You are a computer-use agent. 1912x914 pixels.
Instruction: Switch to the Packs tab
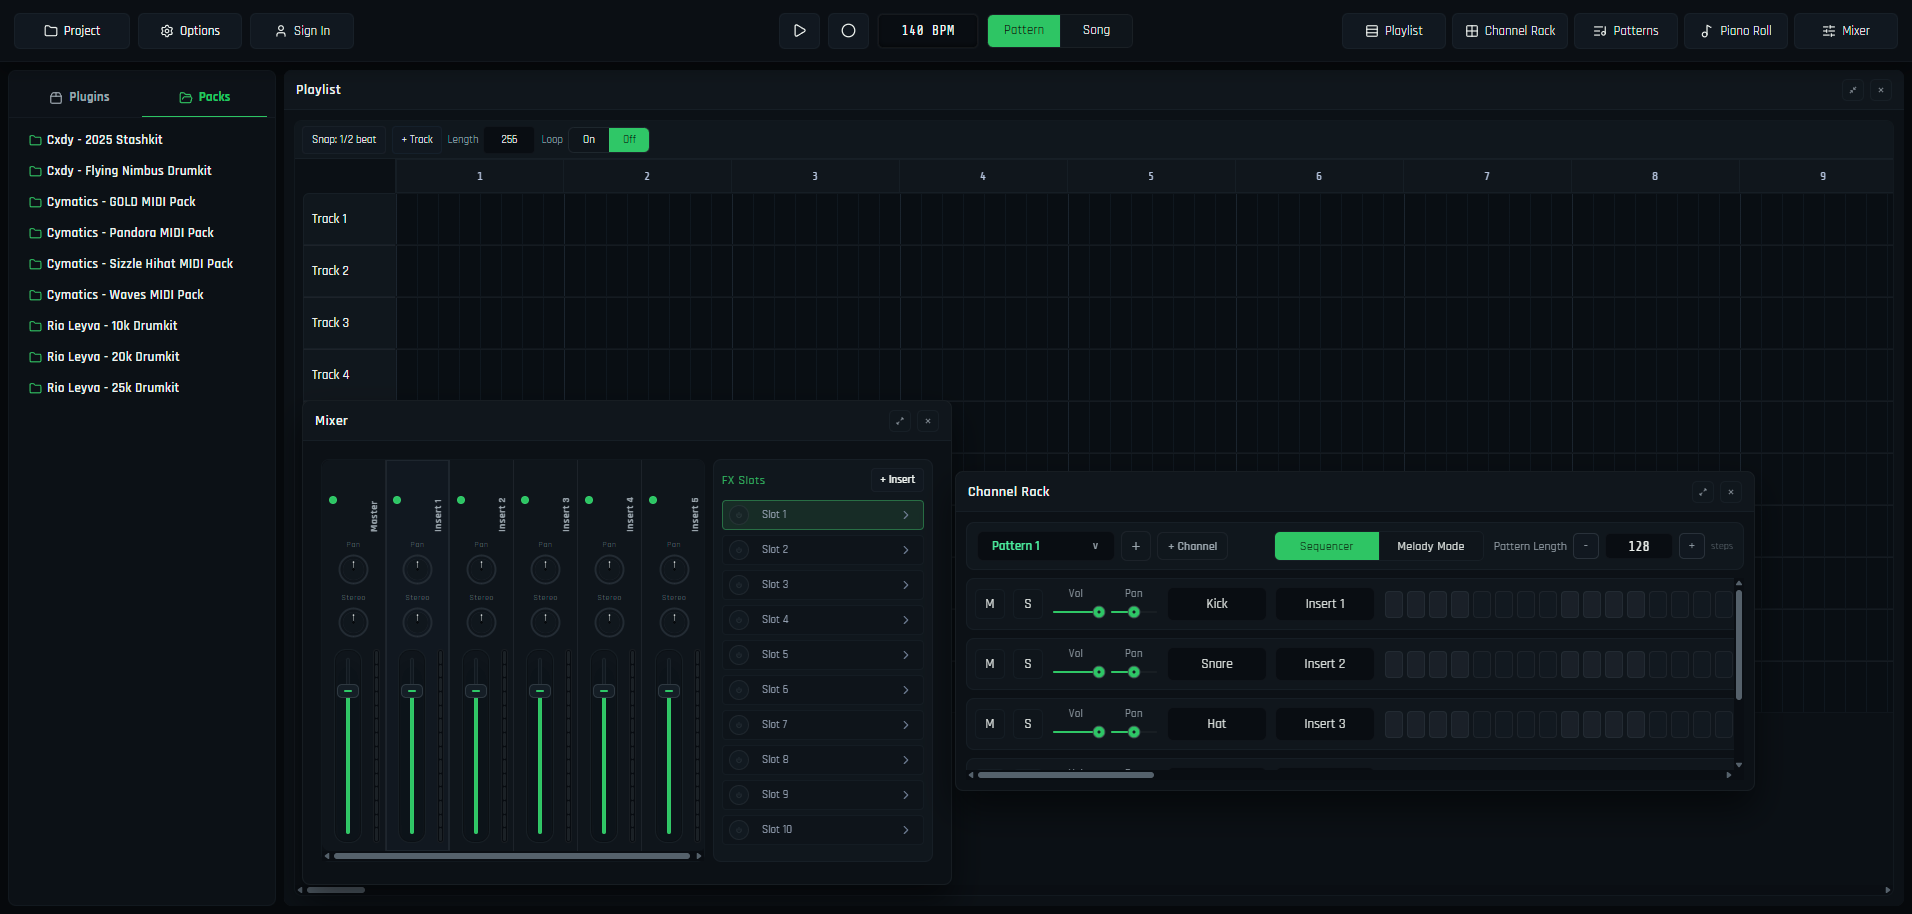(x=204, y=97)
